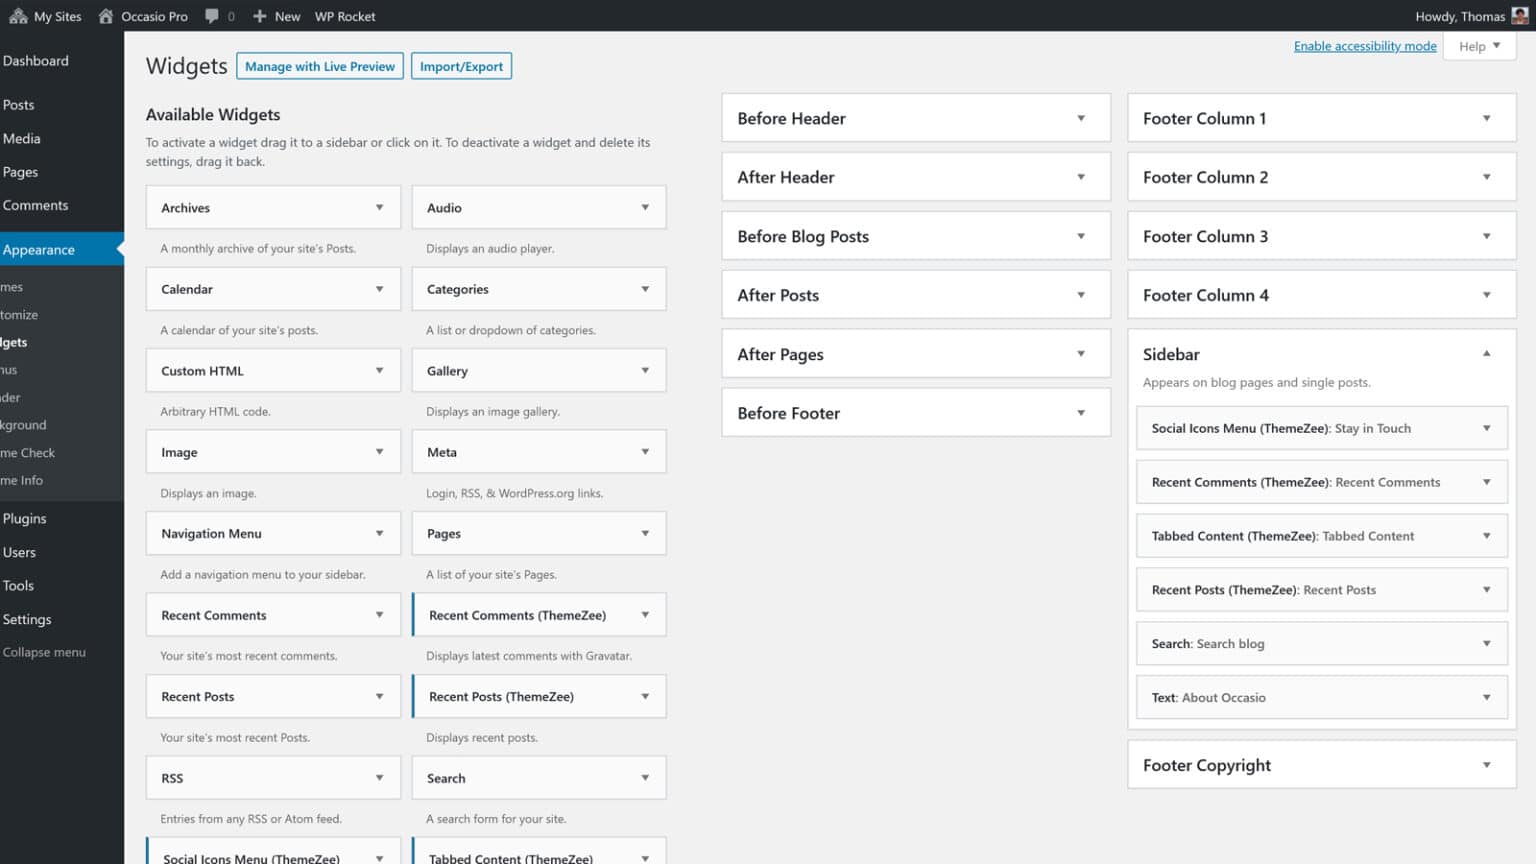
Task: Open the Gallery widget dropdown arrow
Action: [645, 371]
